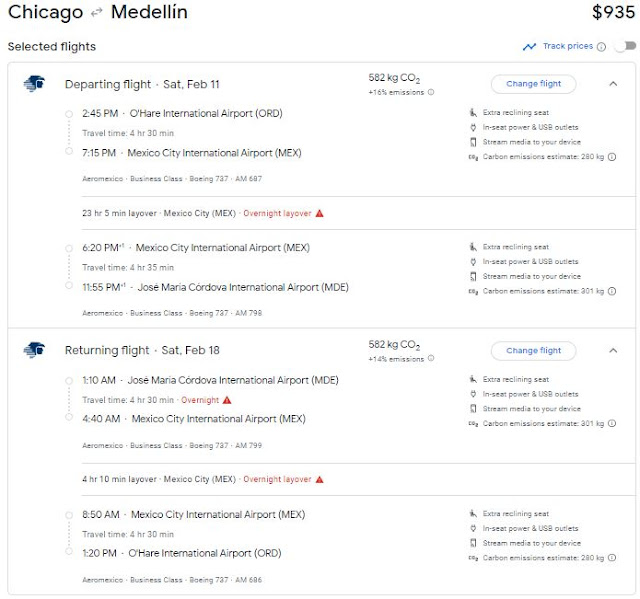Click the 23 hr layover warning triangle
This screenshot has width=640, height=599.
point(320,213)
